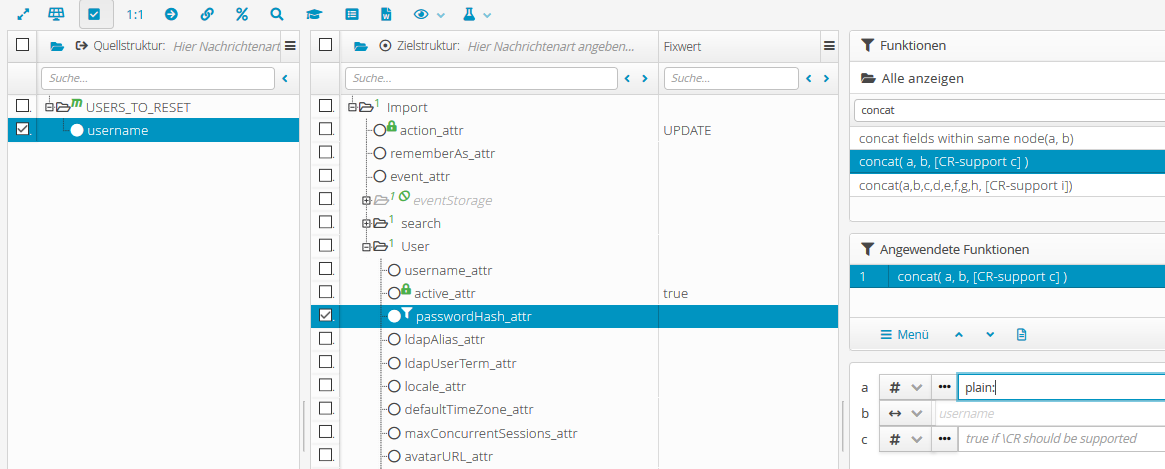Click Alle anzeigen in Funktionen panel
Screen dimensions: 1165x469
(x=921, y=78)
